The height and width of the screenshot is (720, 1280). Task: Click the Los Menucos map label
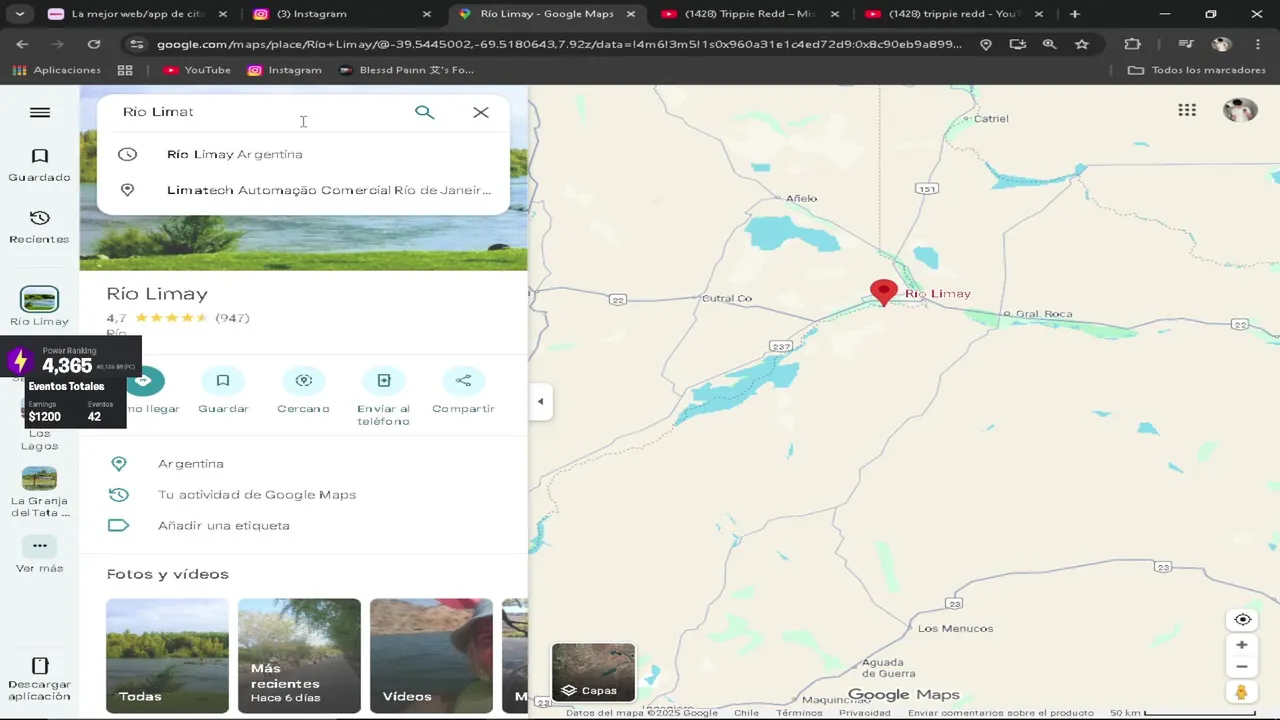[955, 629]
